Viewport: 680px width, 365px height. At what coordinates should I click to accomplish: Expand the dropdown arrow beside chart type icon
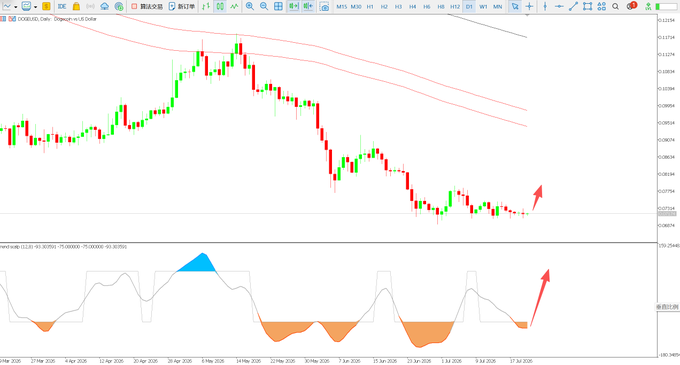click(x=16, y=7)
